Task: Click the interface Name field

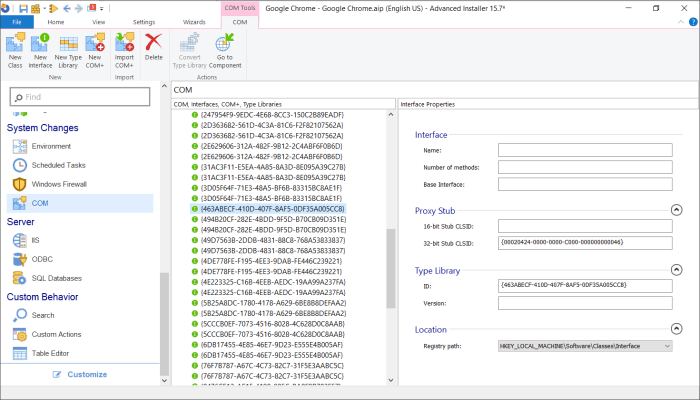Action: pos(585,150)
